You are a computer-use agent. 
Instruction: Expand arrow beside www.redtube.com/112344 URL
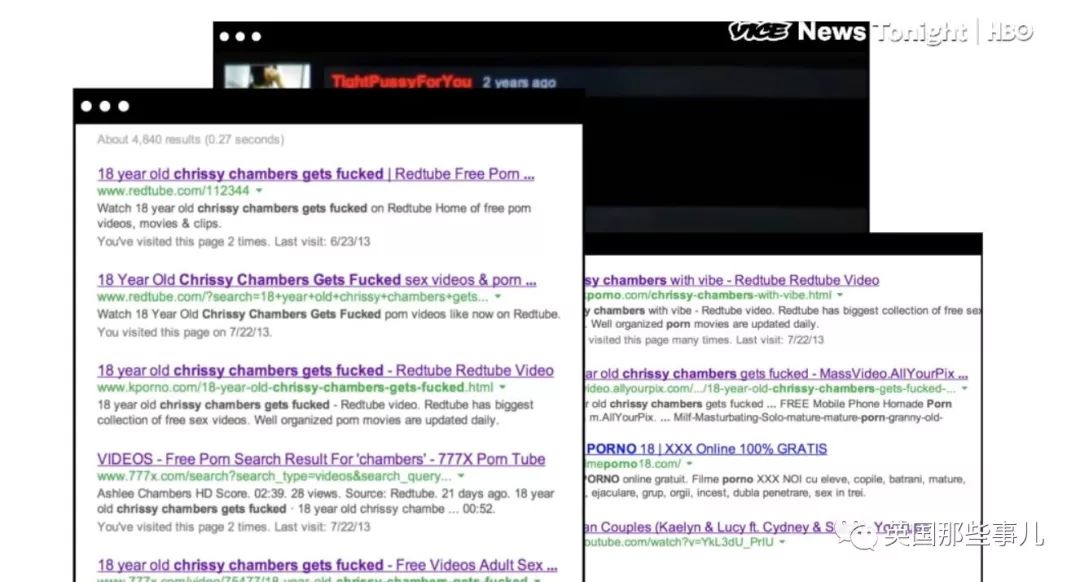click(x=259, y=191)
